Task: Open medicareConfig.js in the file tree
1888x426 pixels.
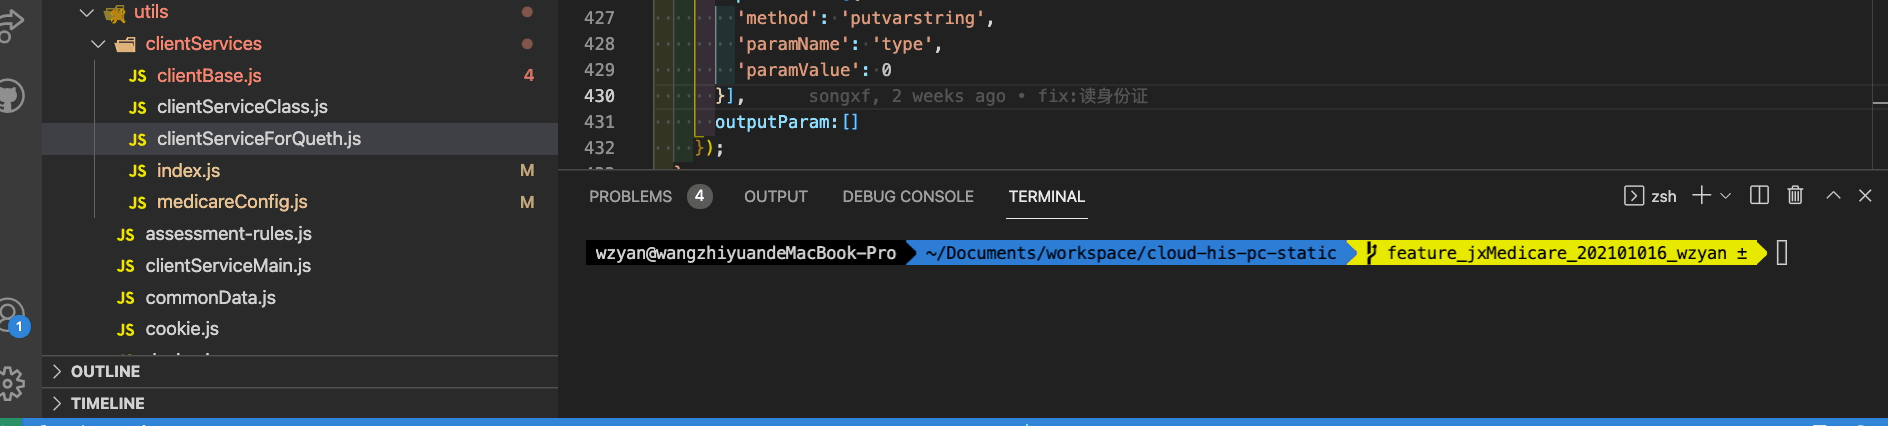Action: 232,202
